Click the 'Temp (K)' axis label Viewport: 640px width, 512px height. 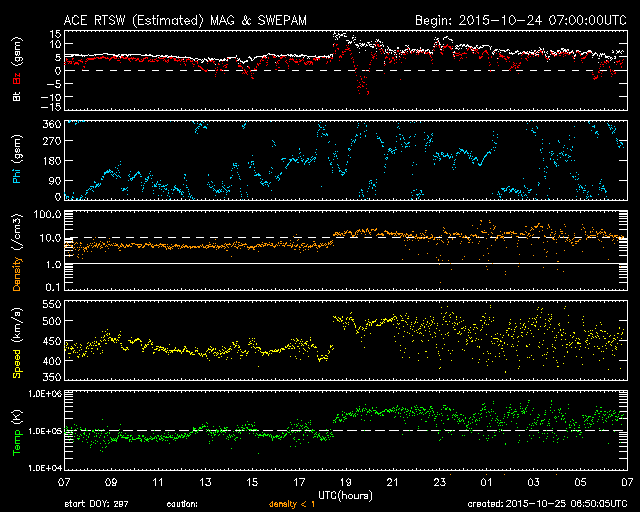pyautogui.click(x=17, y=433)
